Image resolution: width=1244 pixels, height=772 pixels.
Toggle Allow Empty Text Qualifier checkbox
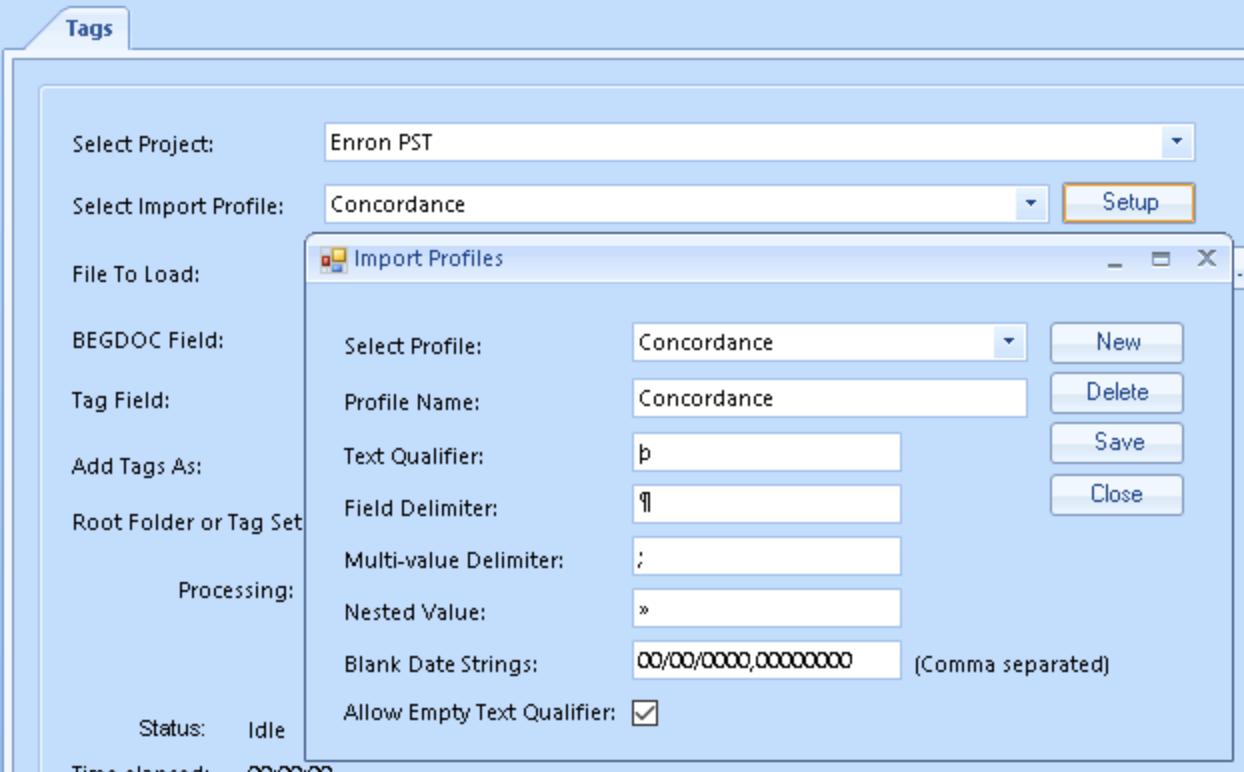click(645, 713)
